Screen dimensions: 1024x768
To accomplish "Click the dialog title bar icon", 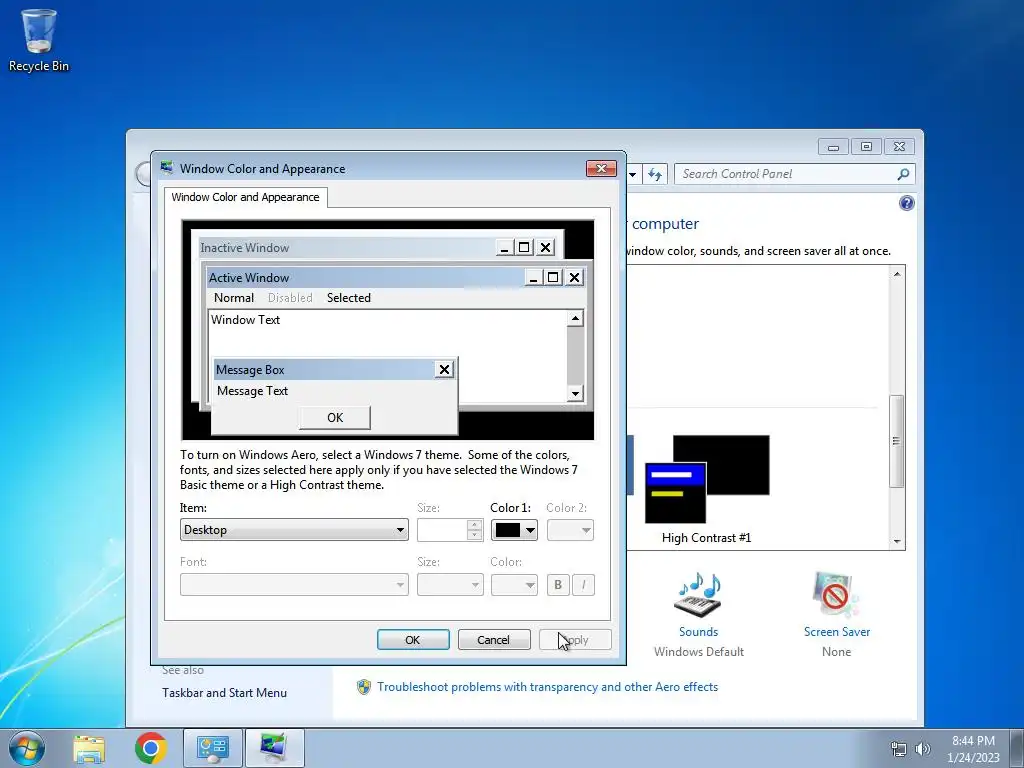I will [x=167, y=168].
